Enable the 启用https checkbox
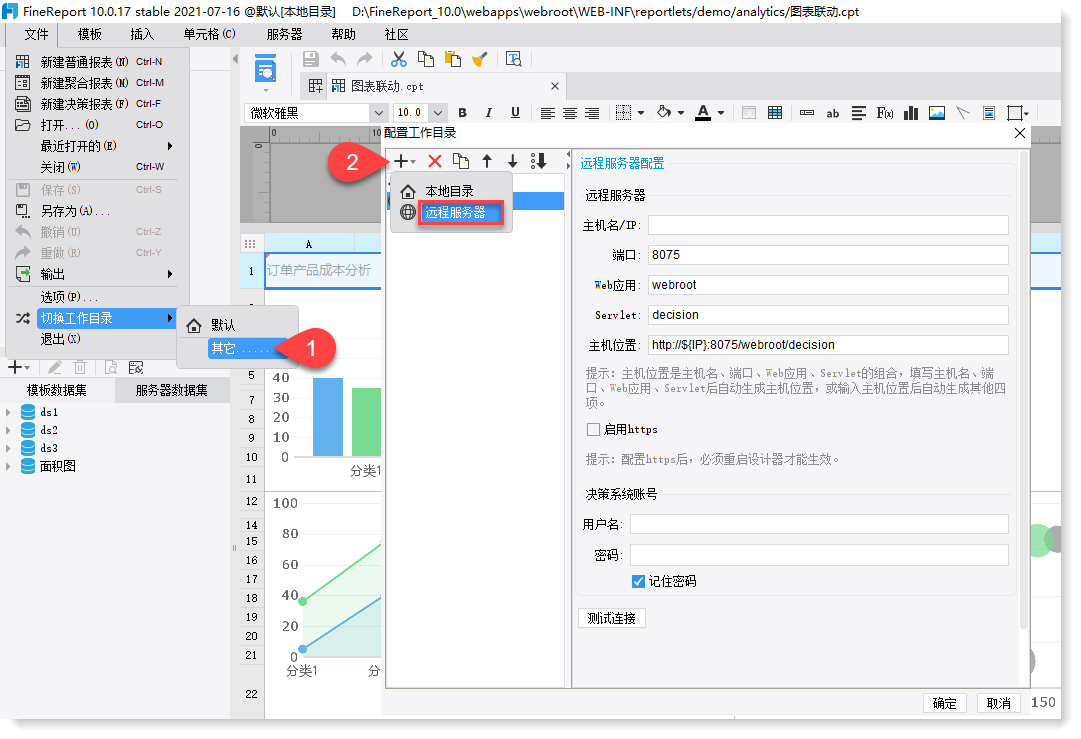 [x=594, y=429]
